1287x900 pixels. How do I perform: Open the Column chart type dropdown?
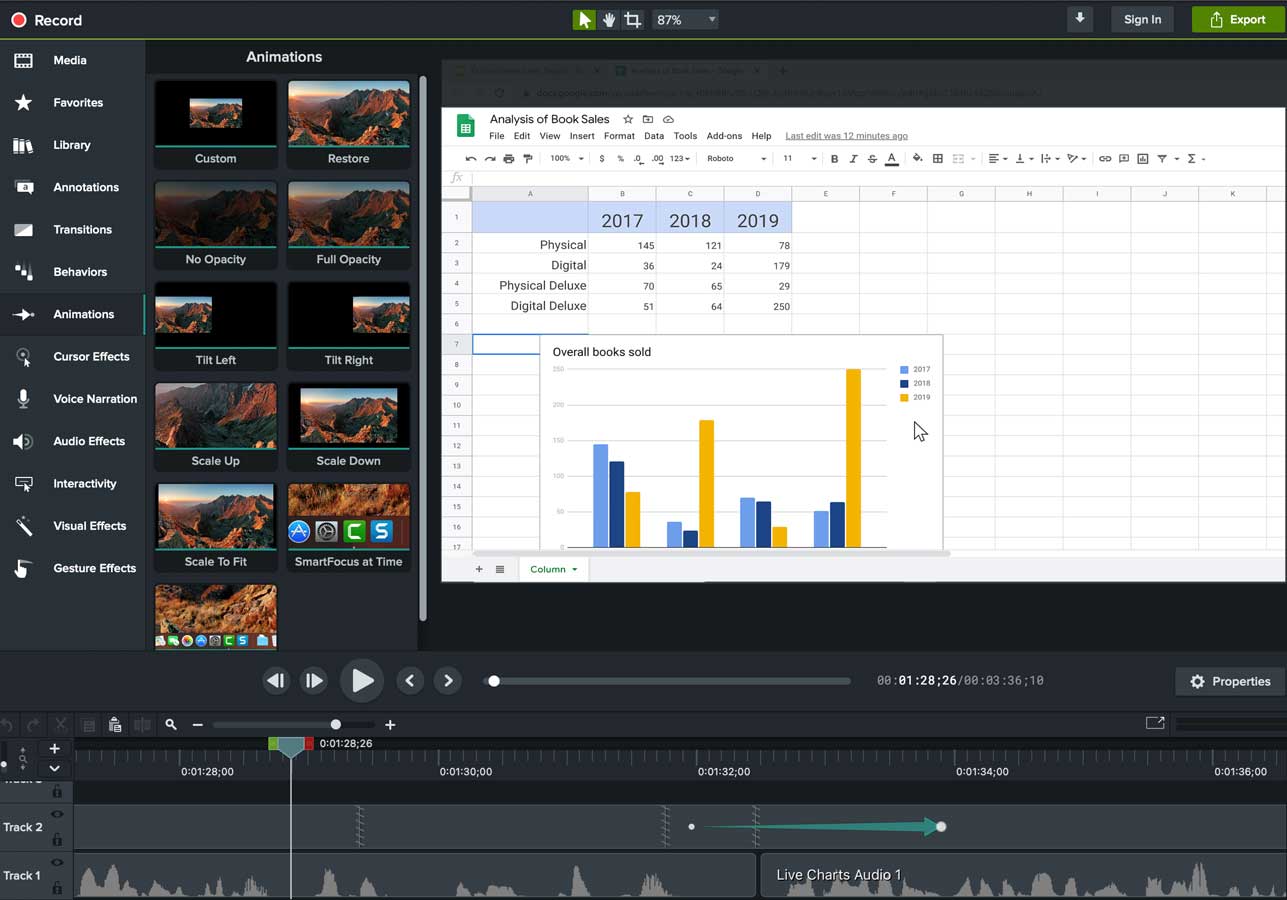(x=553, y=568)
